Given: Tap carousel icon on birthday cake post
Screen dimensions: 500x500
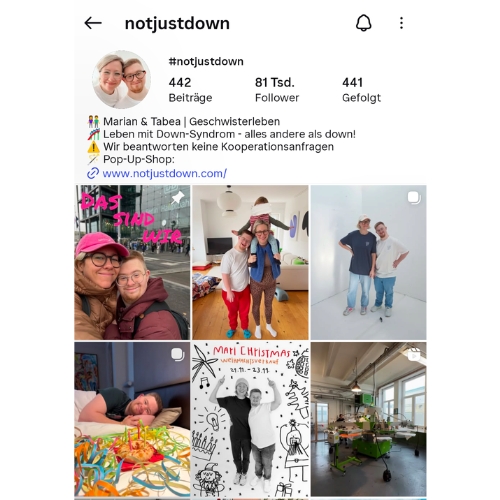Looking at the screenshot, I should [x=178, y=354].
